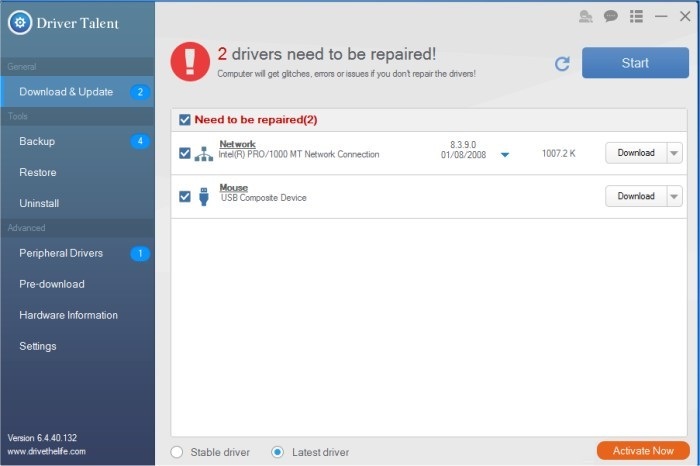700x466 pixels.
Task: Select the Latest driver radio button
Action: 277,452
